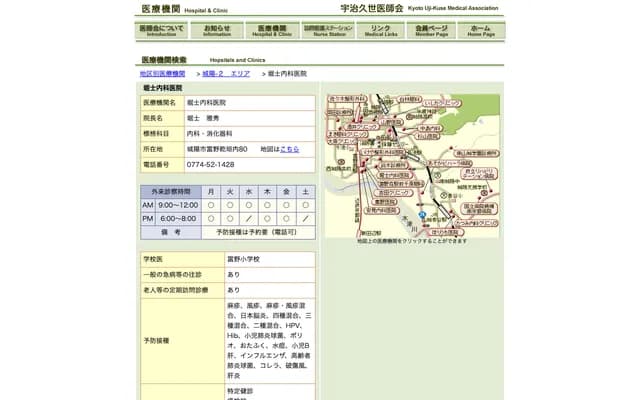This screenshot has height=400, width=640.
Task: Open the 会員ページ Member Page nav button
Action: click(431, 31)
